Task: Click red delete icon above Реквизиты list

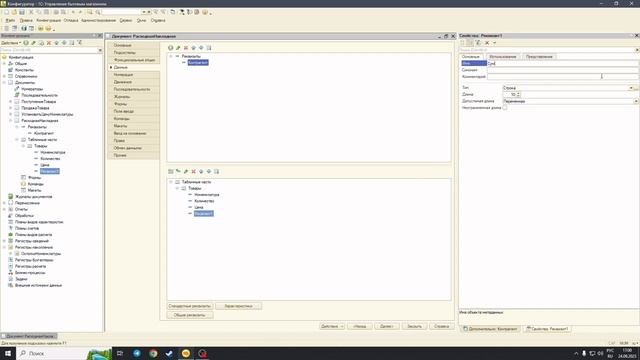Action: point(186,48)
